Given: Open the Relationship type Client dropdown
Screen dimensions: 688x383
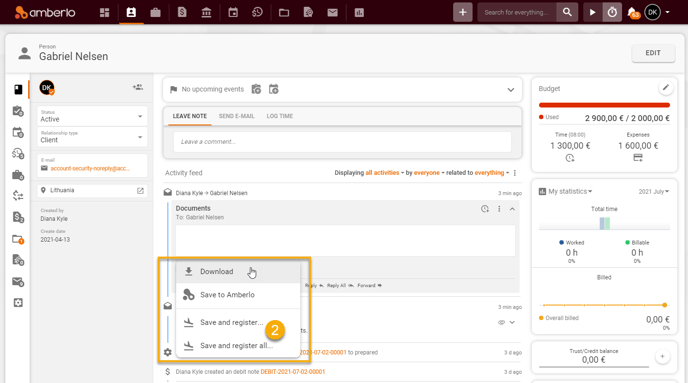Looking at the screenshot, I should pyautogui.click(x=92, y=137).
